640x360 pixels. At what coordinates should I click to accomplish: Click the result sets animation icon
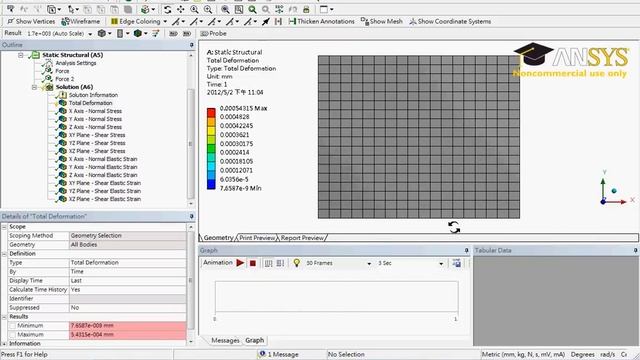pyautogui.click(x=280, y=263)
